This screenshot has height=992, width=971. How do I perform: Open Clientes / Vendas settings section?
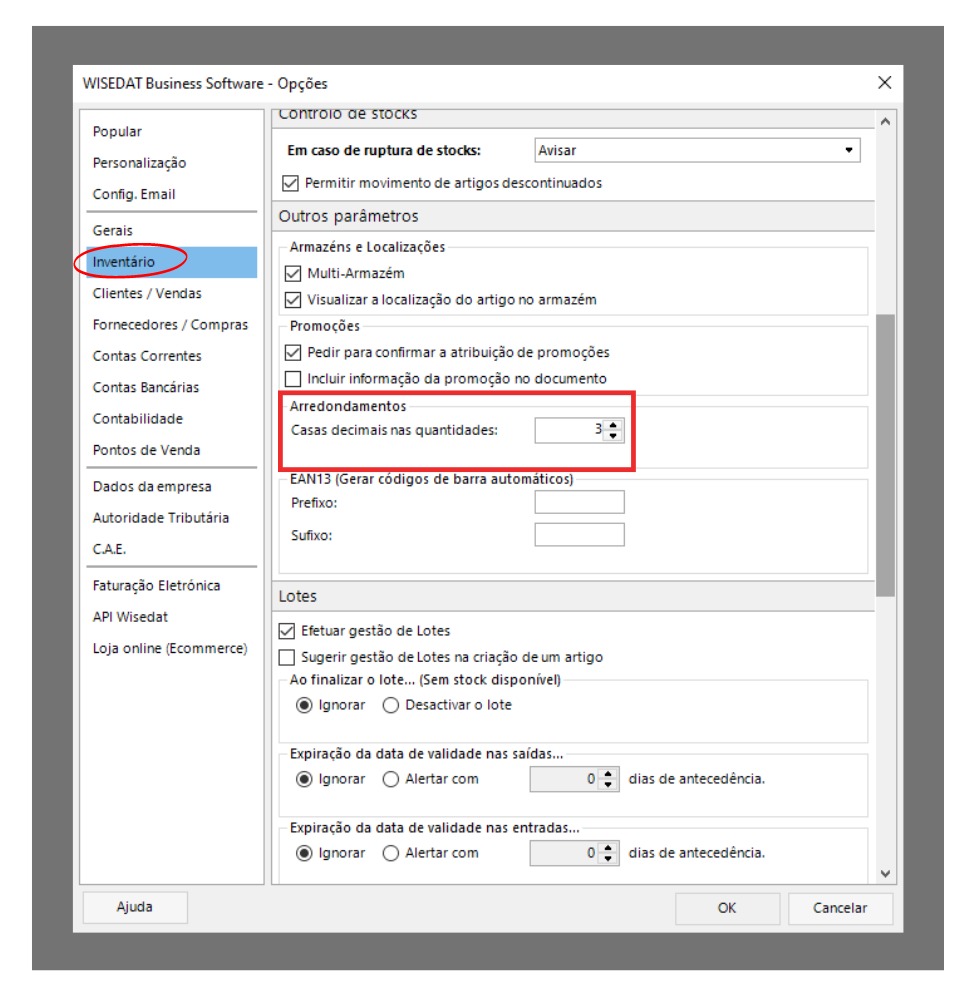click(x=147, y=293)
